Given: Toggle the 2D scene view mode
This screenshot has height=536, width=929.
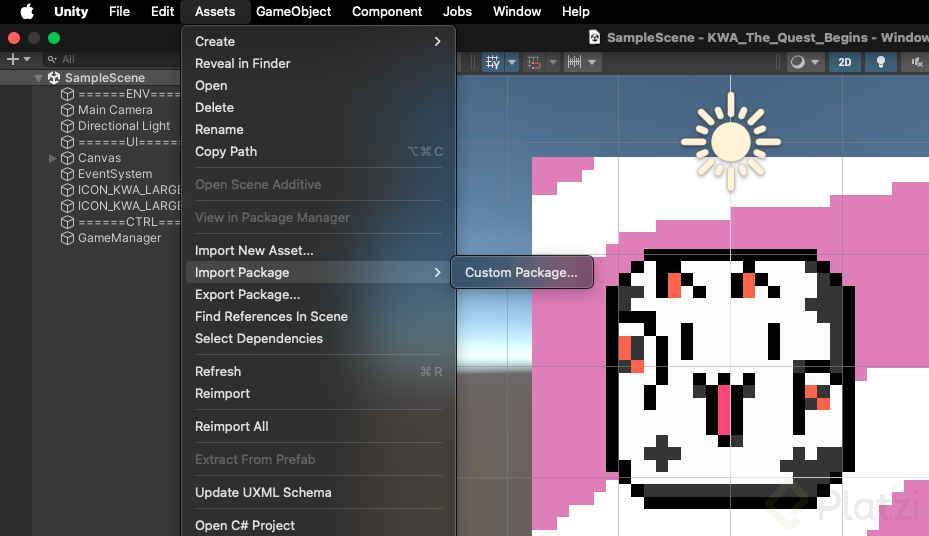Looking at the screenshot, I should [845, 62].
